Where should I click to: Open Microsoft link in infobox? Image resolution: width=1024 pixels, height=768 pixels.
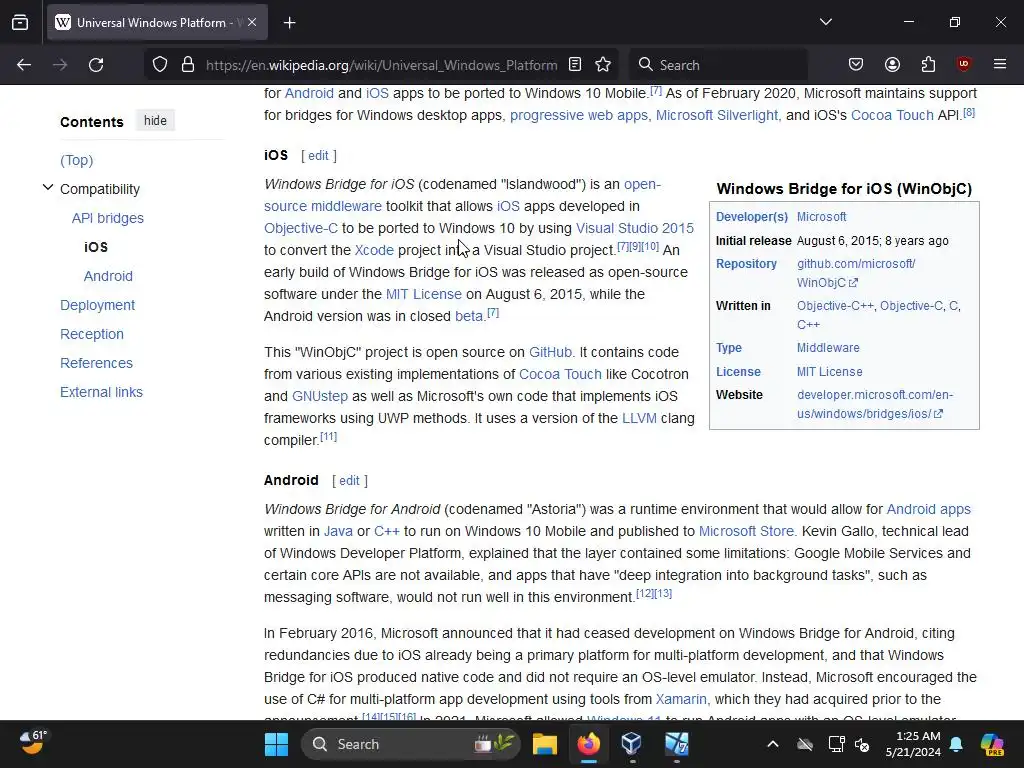(x=822, y=217)
